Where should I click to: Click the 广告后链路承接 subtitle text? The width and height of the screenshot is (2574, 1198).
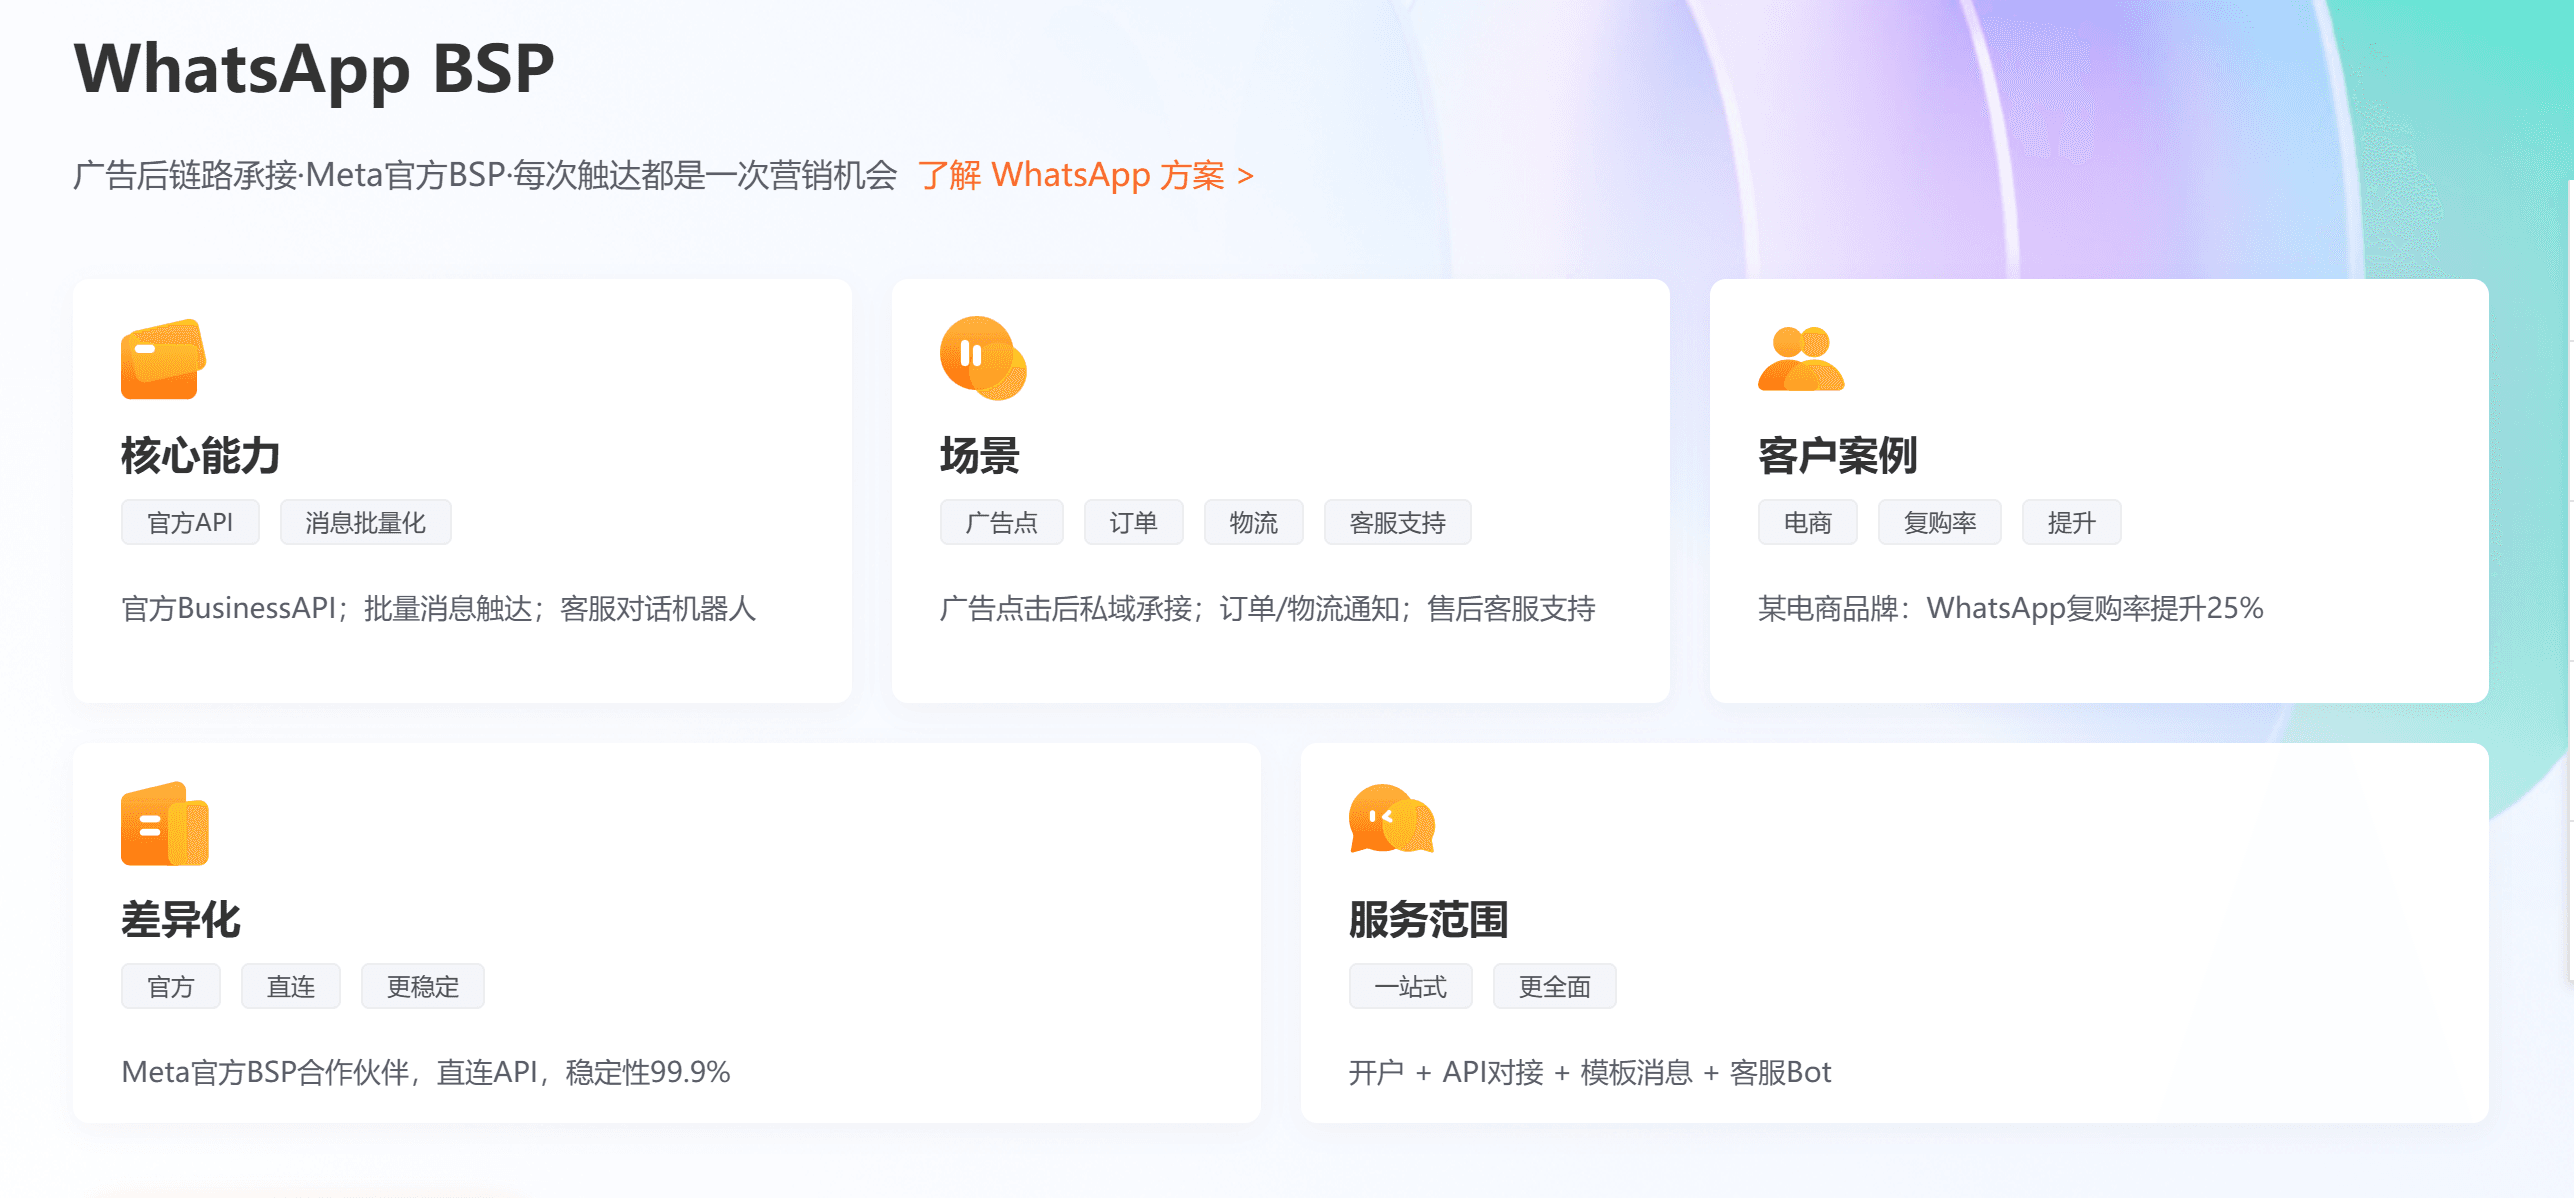(485, 175)
